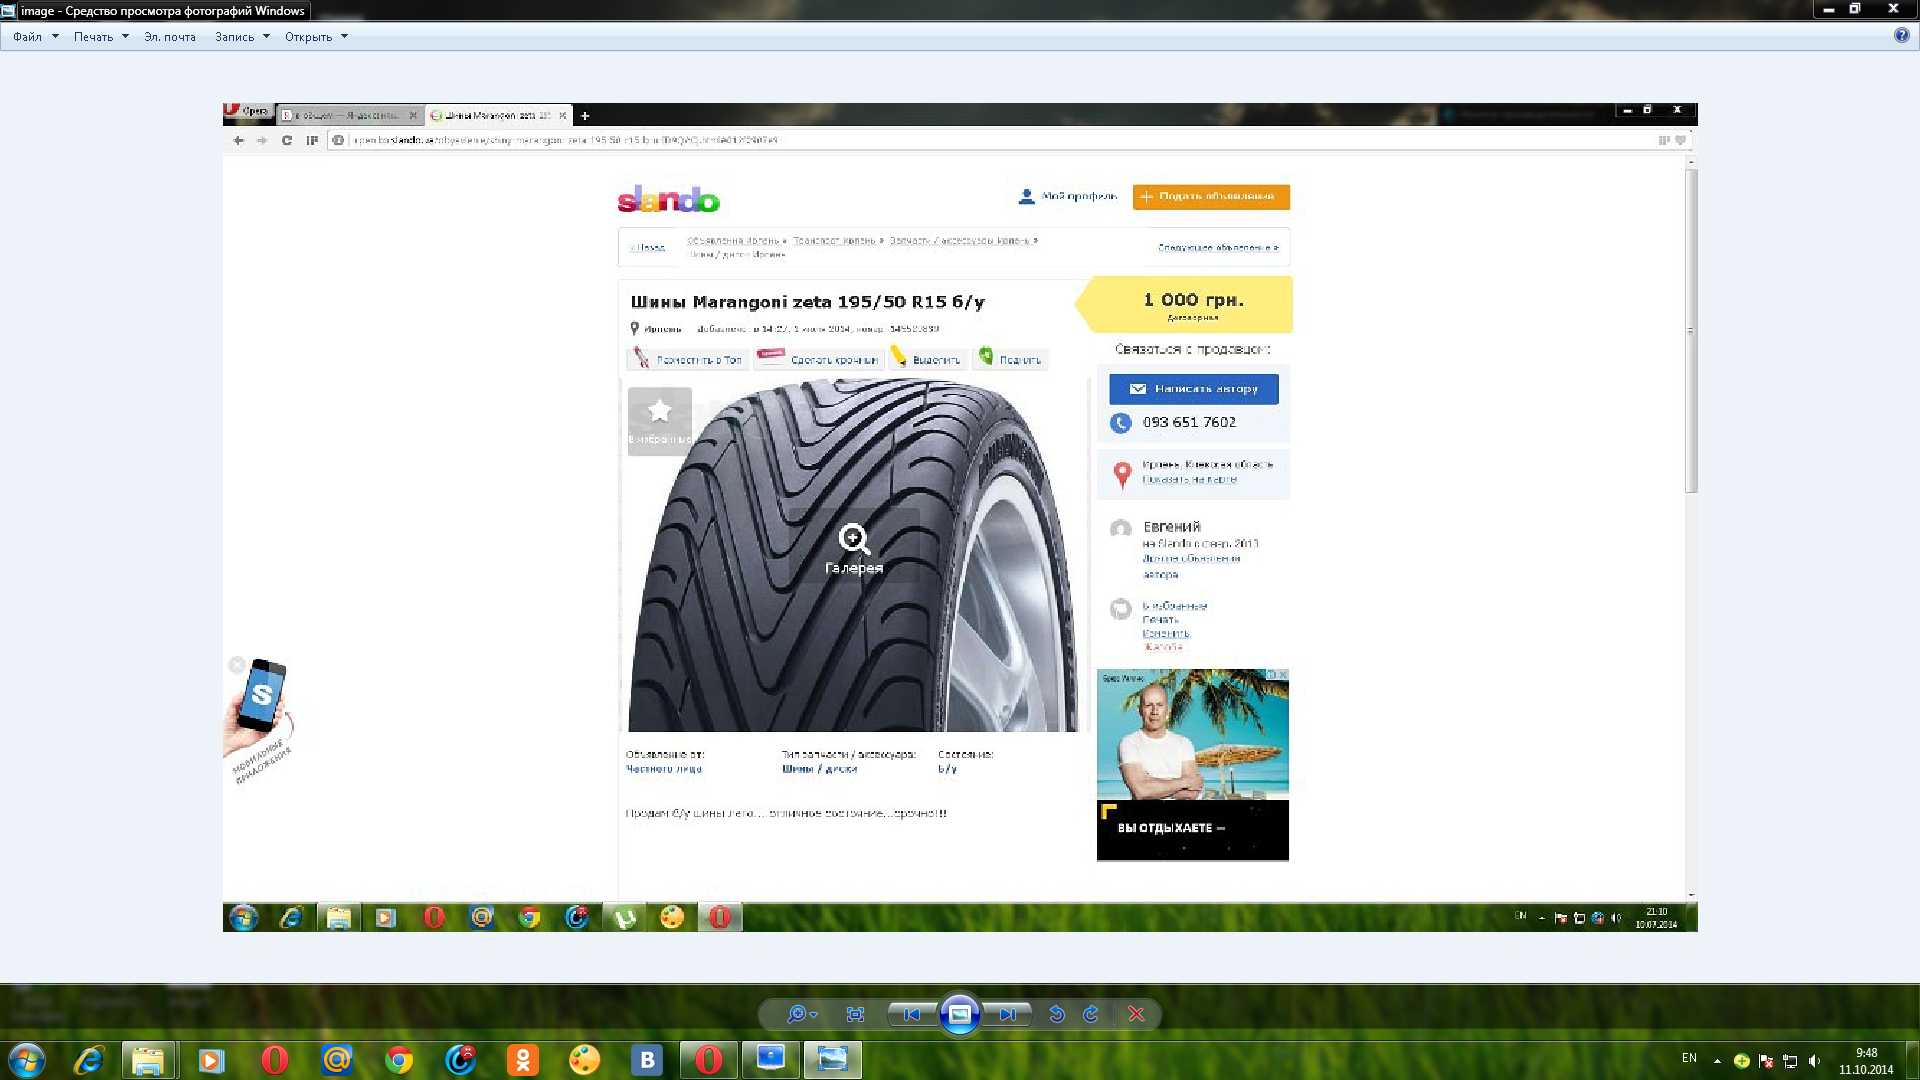Click the mobile app phone promo image

259,720
